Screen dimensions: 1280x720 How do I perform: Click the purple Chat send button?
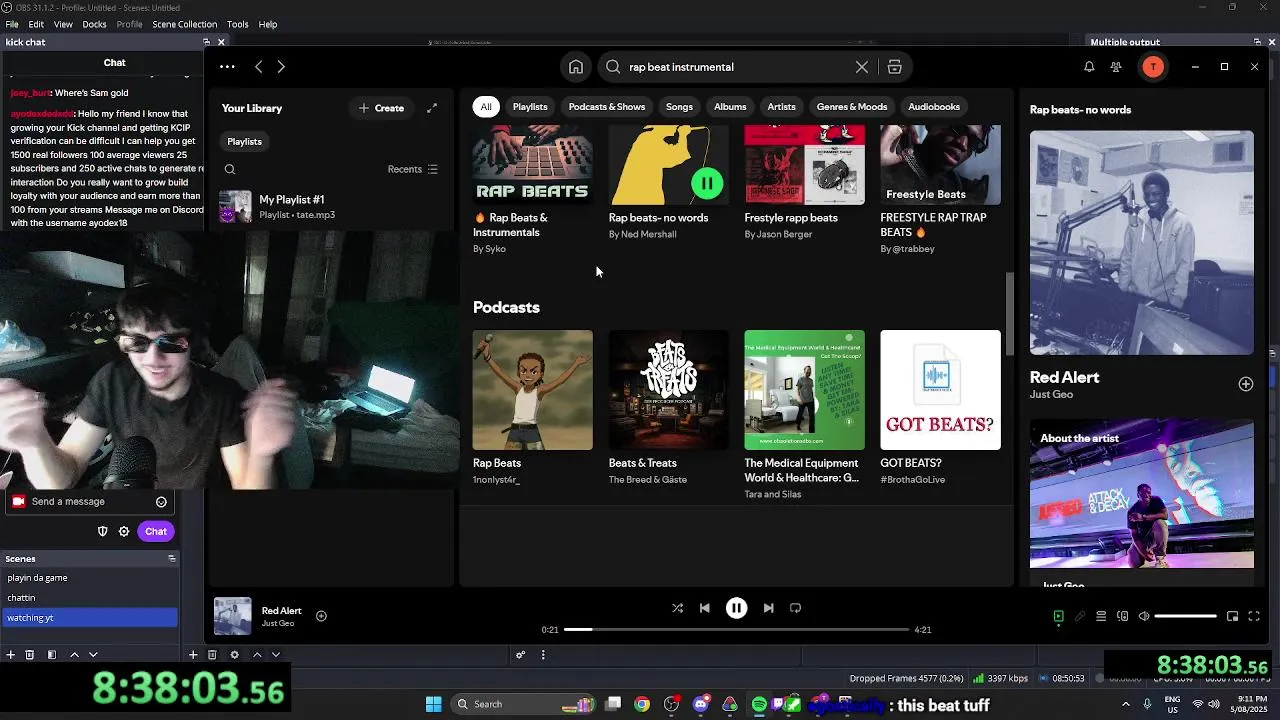156,531
